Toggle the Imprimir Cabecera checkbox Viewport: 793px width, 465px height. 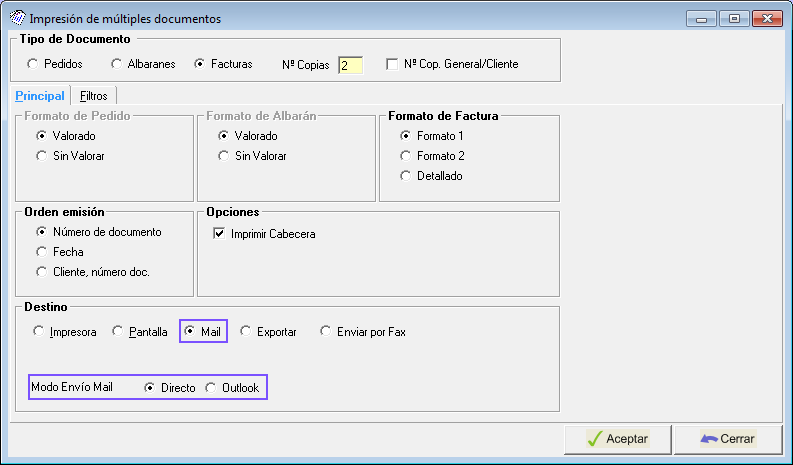219,234
